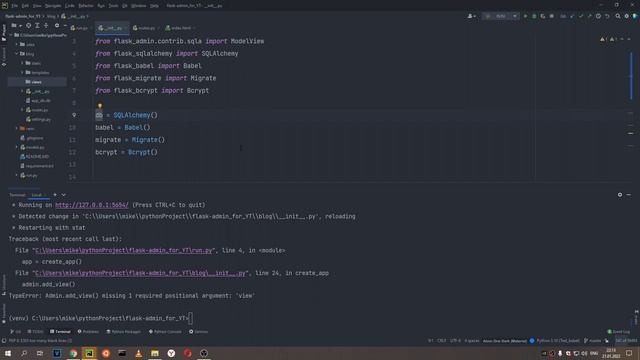Open the http://127.0.0.1:5654/ link
Screen dimensions: 640x360
(x=92, y=205)
